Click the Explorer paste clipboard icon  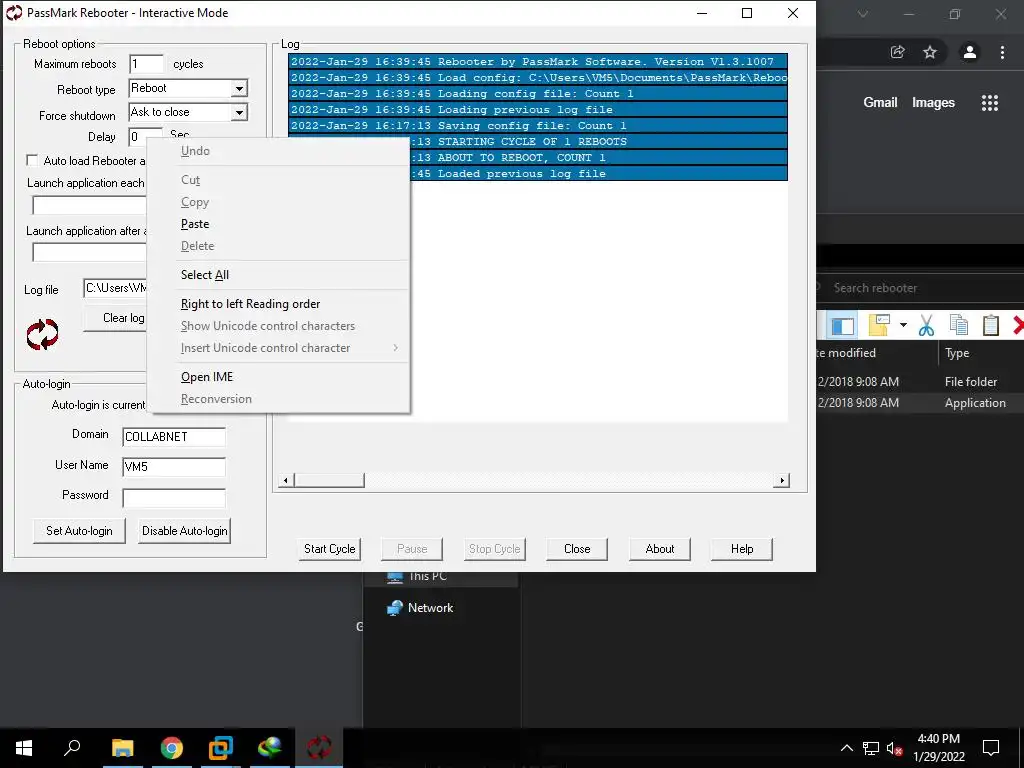coord(991,325)
